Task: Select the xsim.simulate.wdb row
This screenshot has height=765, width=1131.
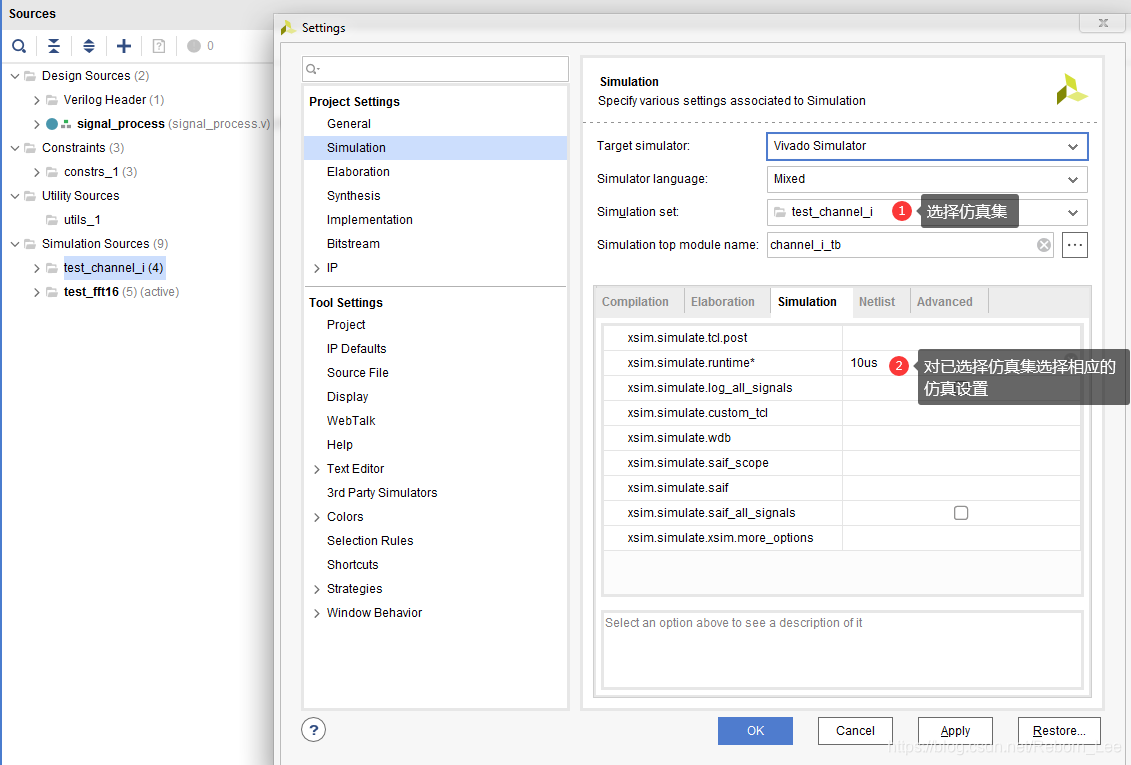Action: (842, 438)
